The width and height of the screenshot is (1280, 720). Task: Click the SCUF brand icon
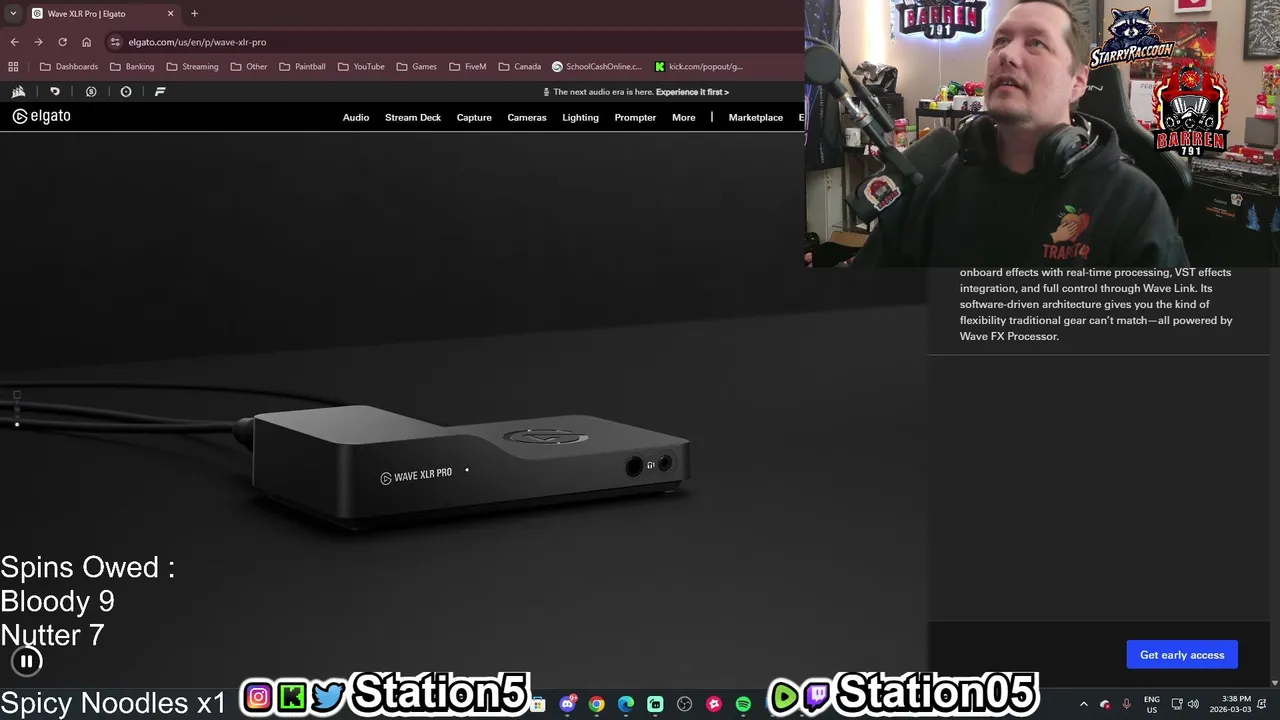pos(55,92)
